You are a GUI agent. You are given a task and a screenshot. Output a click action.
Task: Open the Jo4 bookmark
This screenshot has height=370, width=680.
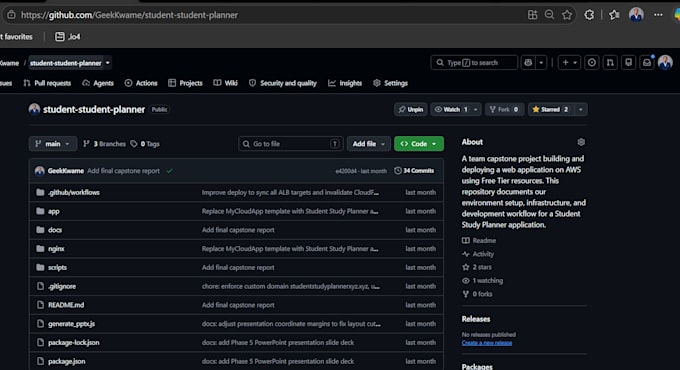tap(68, 37)
